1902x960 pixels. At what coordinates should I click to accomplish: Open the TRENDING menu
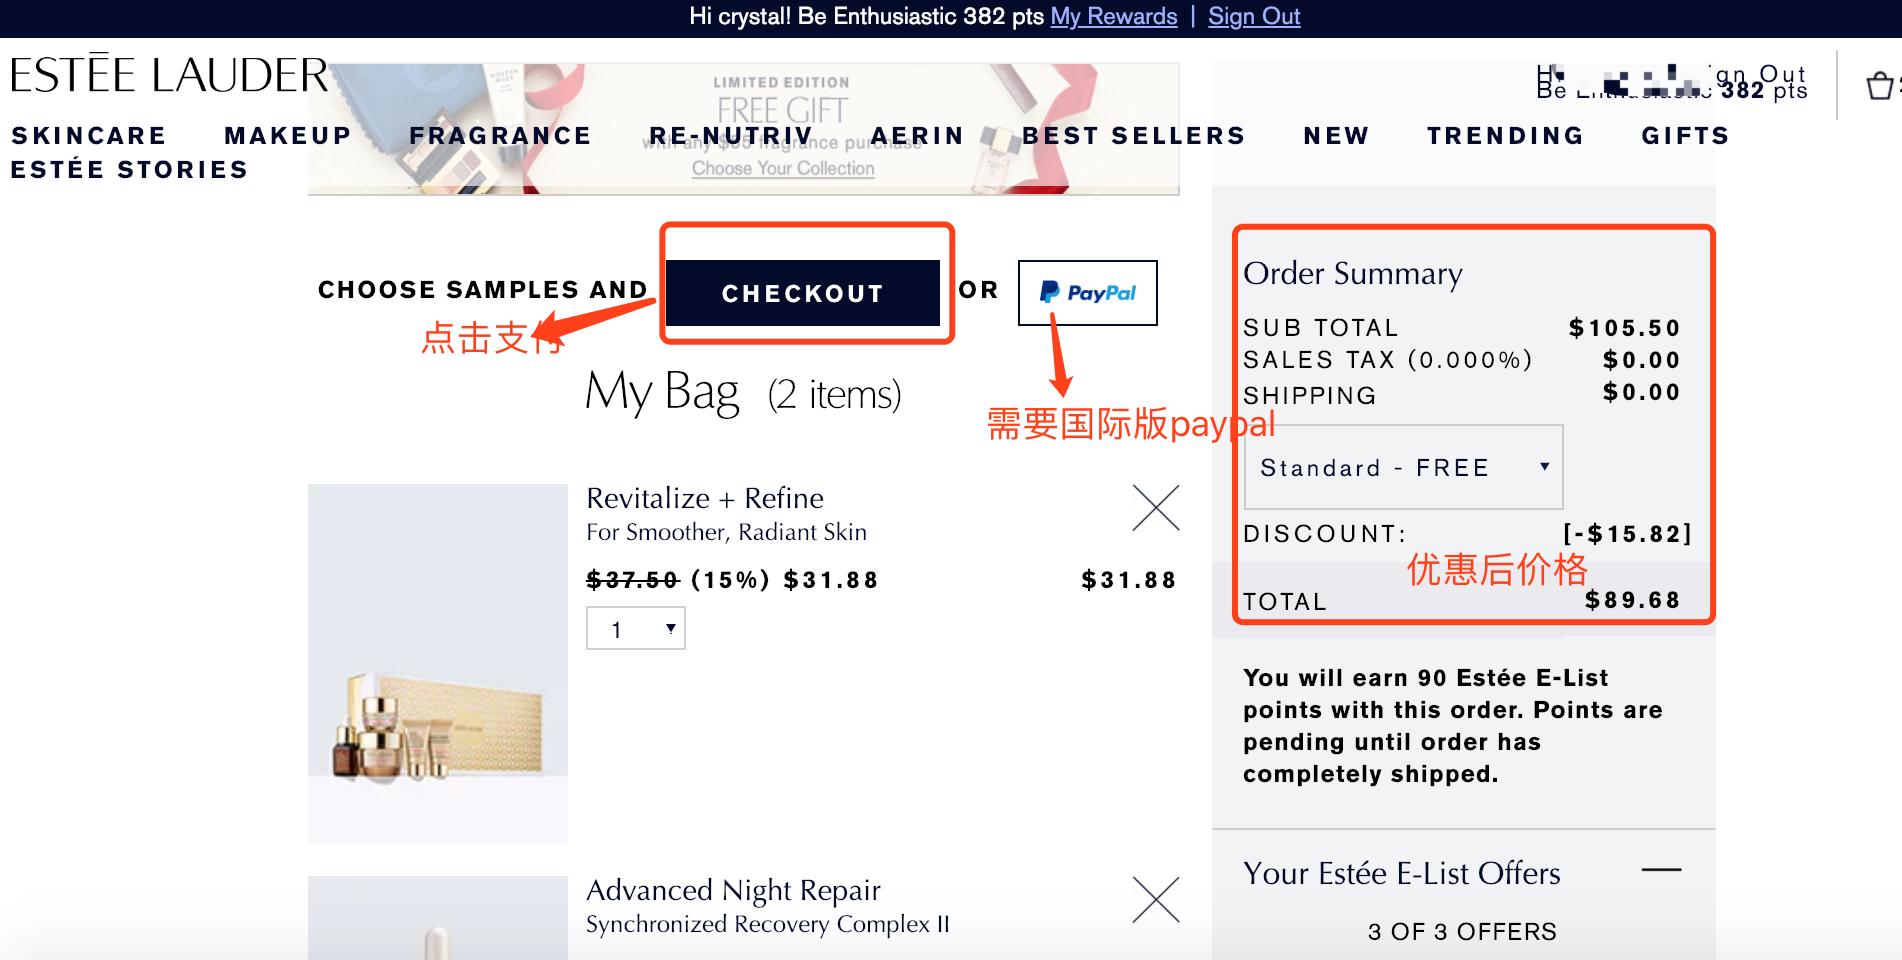pos(1505,136)
